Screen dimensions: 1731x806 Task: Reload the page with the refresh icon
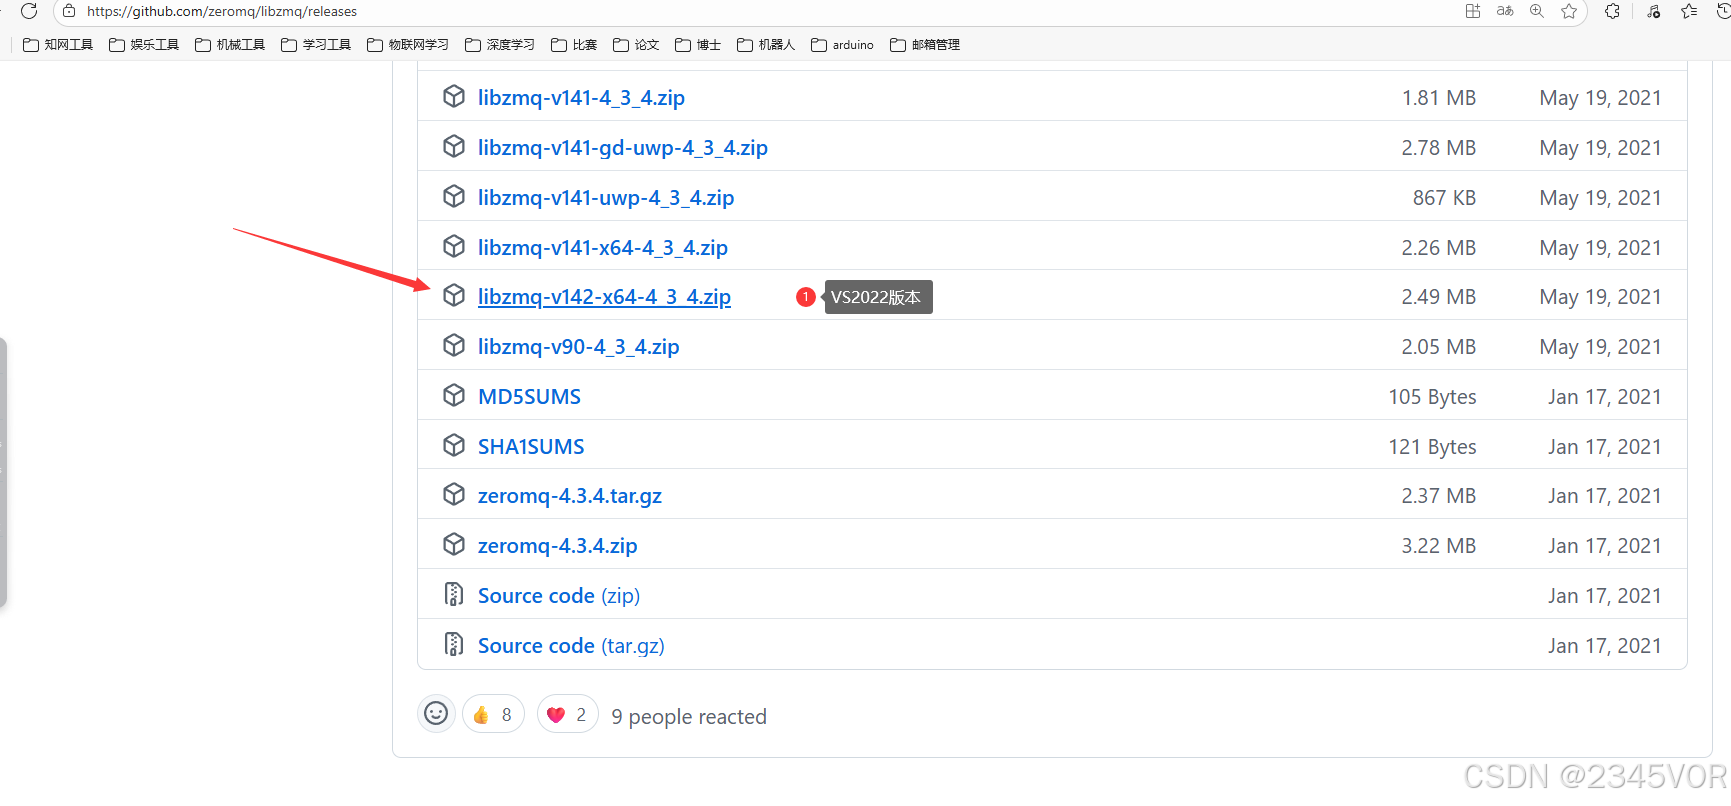[29, 11]
